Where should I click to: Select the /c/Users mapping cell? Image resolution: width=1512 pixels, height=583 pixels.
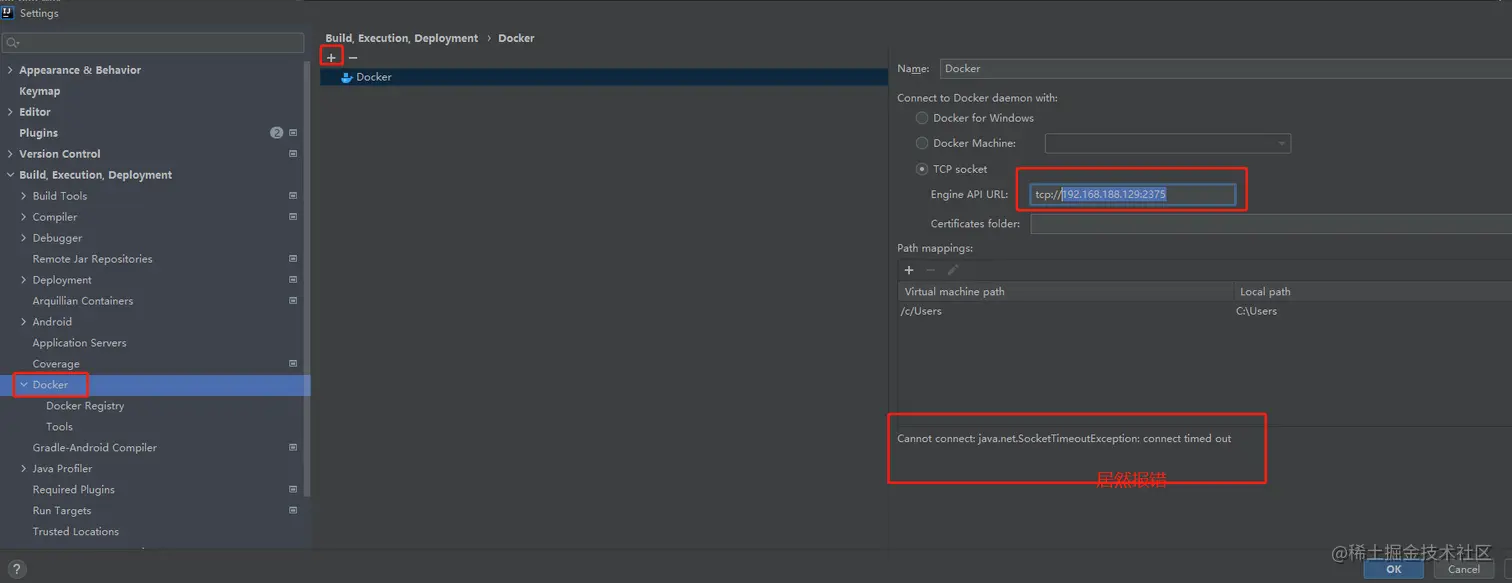pos(1066,311)
